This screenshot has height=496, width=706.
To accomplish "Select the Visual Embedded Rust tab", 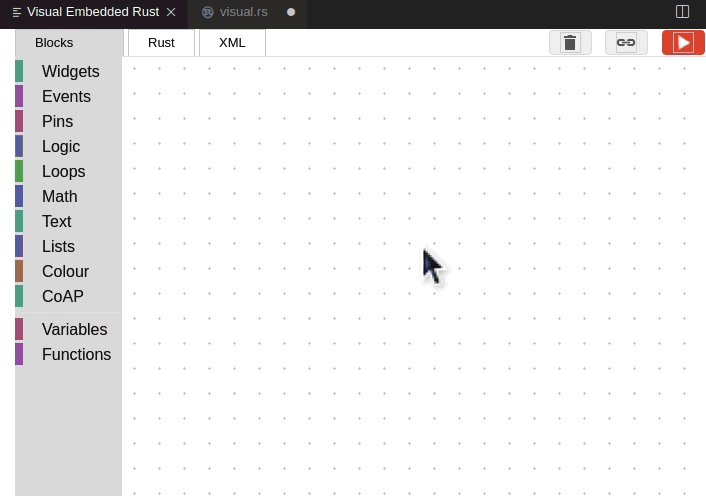I will pos(92,12).
